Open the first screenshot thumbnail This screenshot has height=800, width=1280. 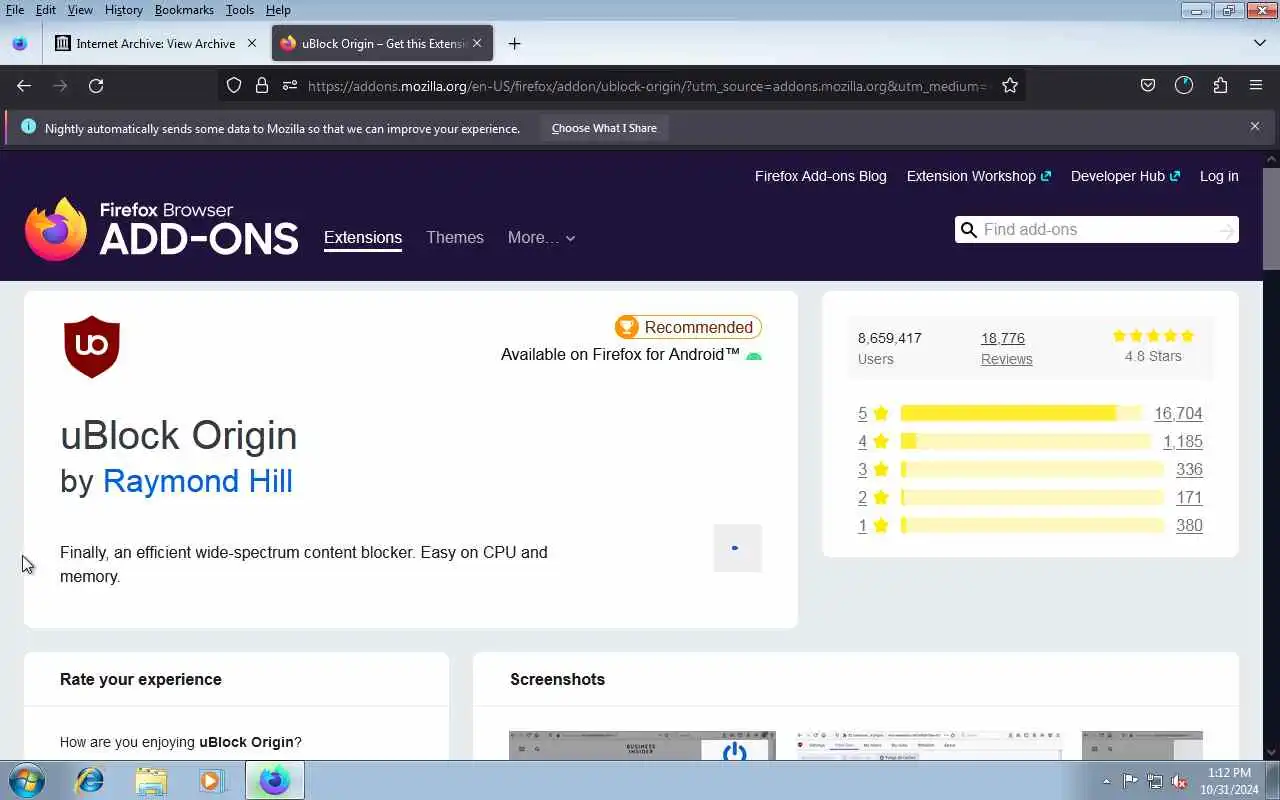tap(642, 745)
